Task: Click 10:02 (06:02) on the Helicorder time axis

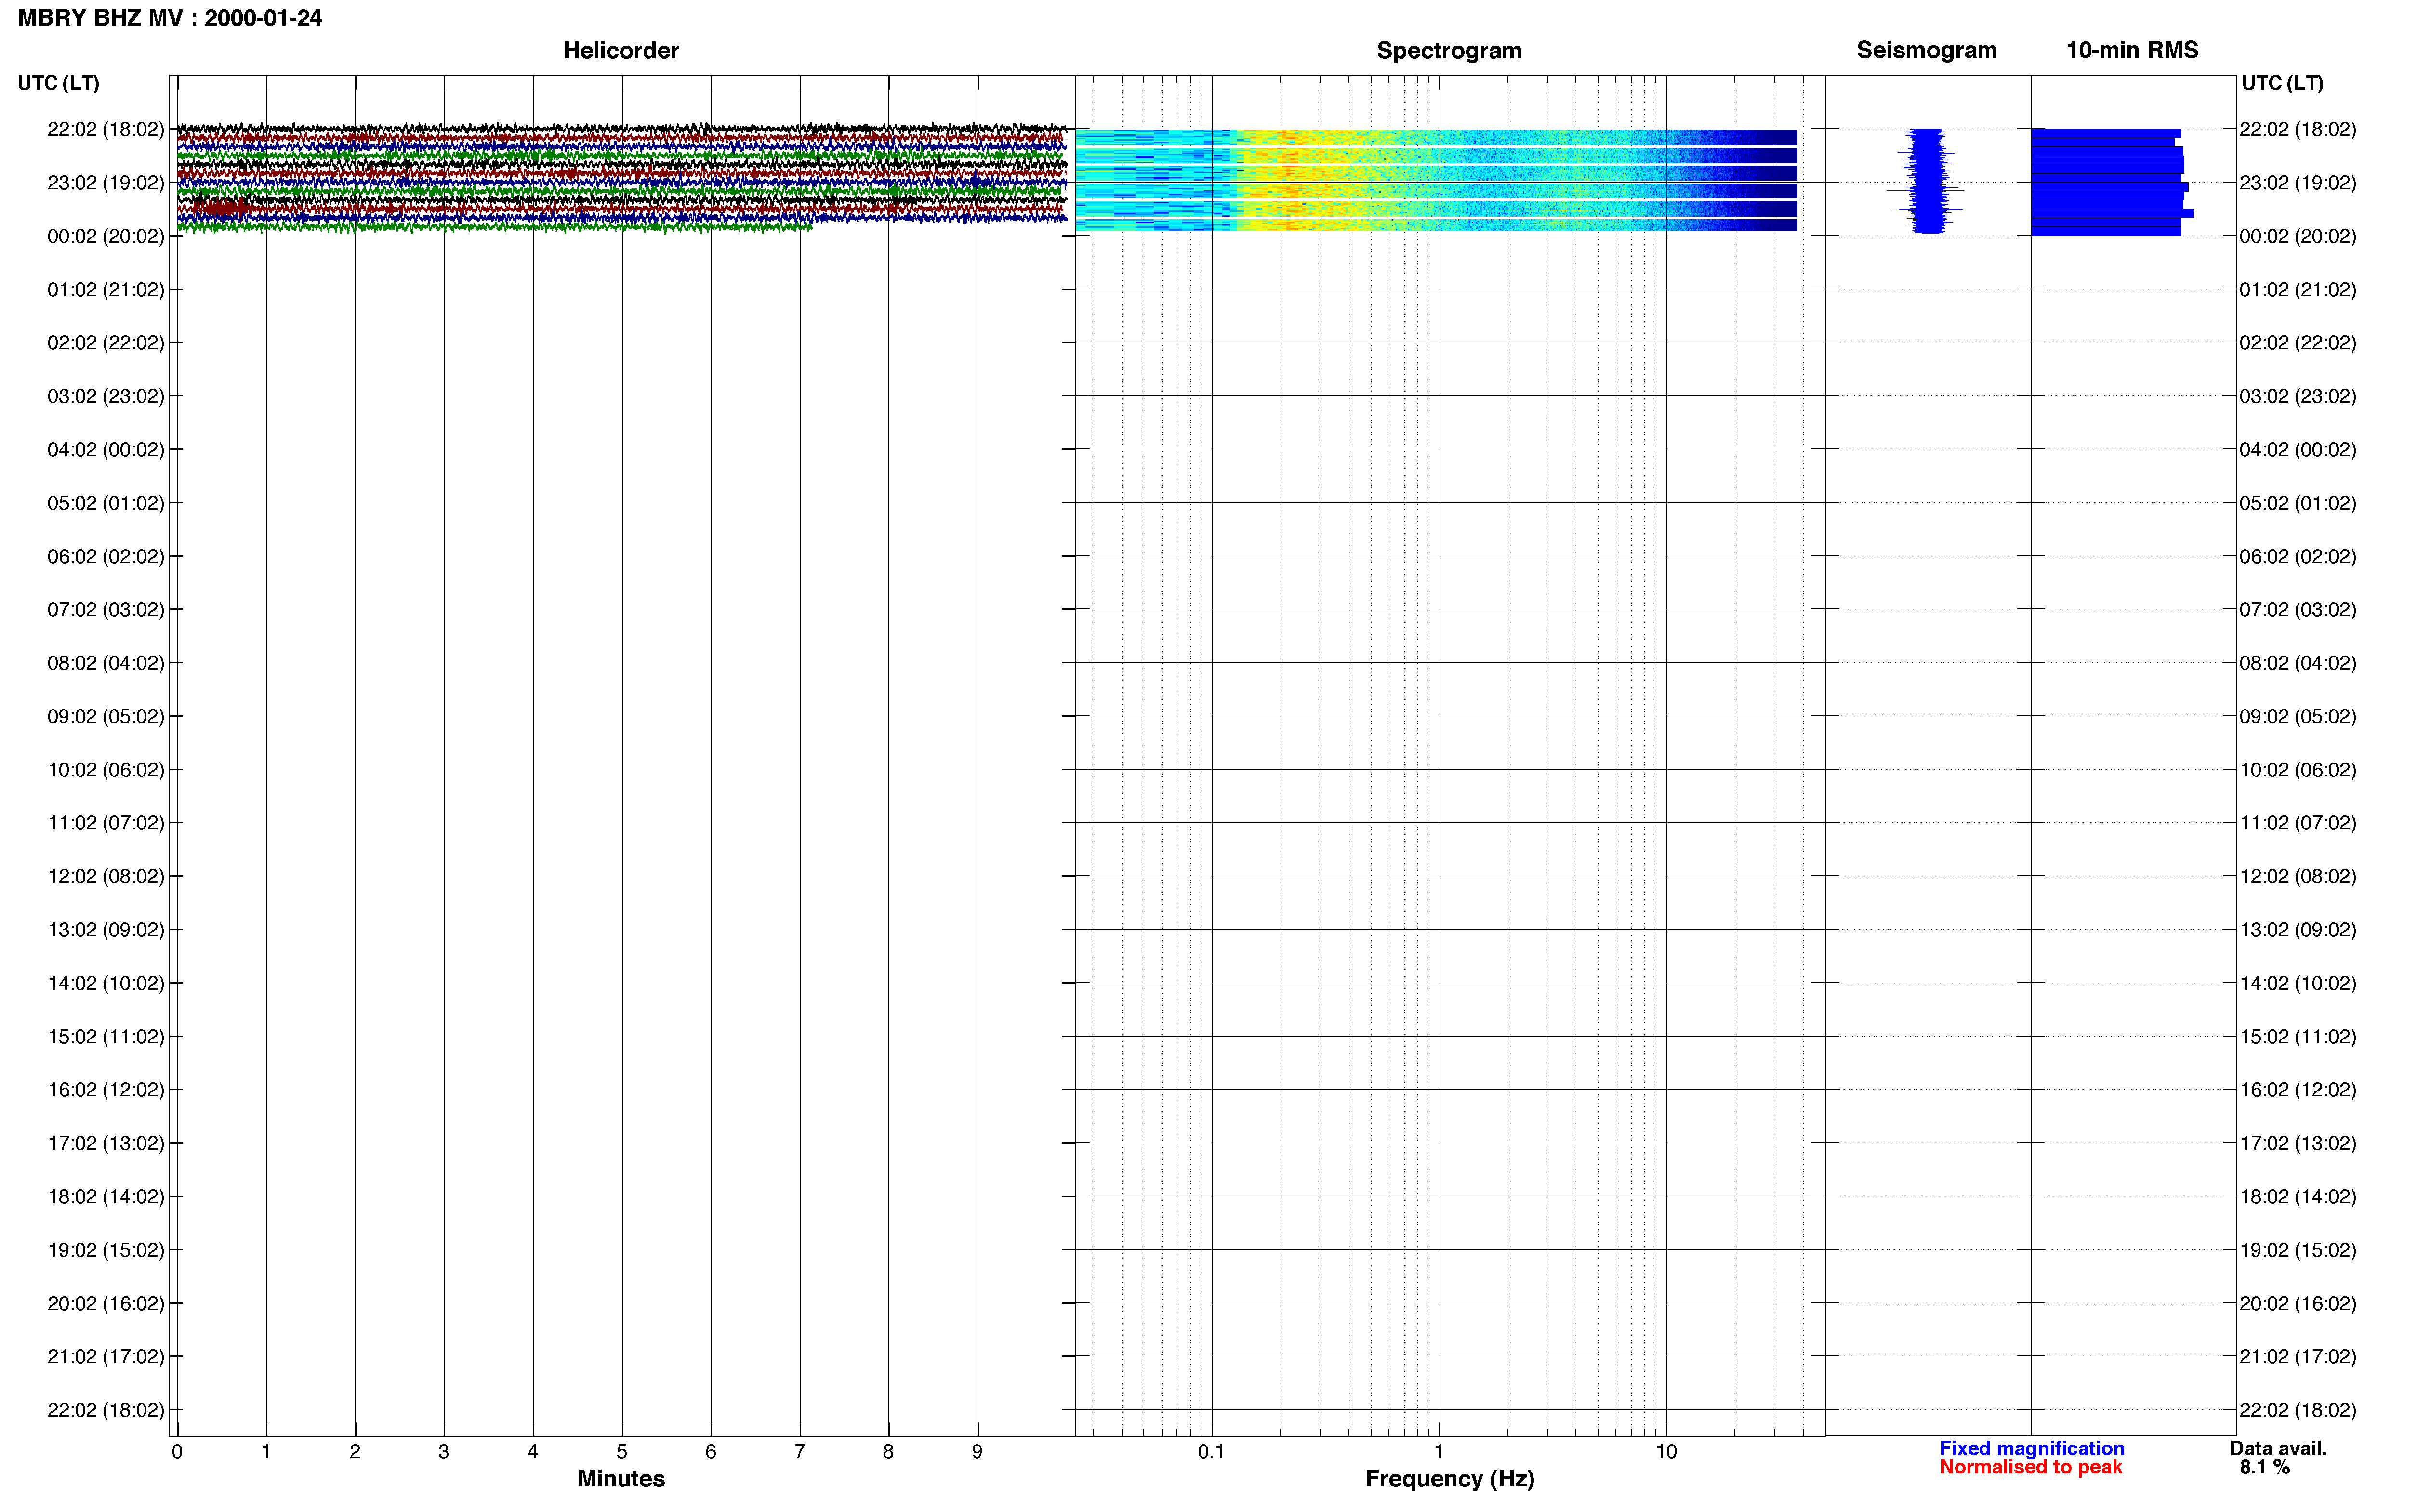Action: tap(105, 770)
